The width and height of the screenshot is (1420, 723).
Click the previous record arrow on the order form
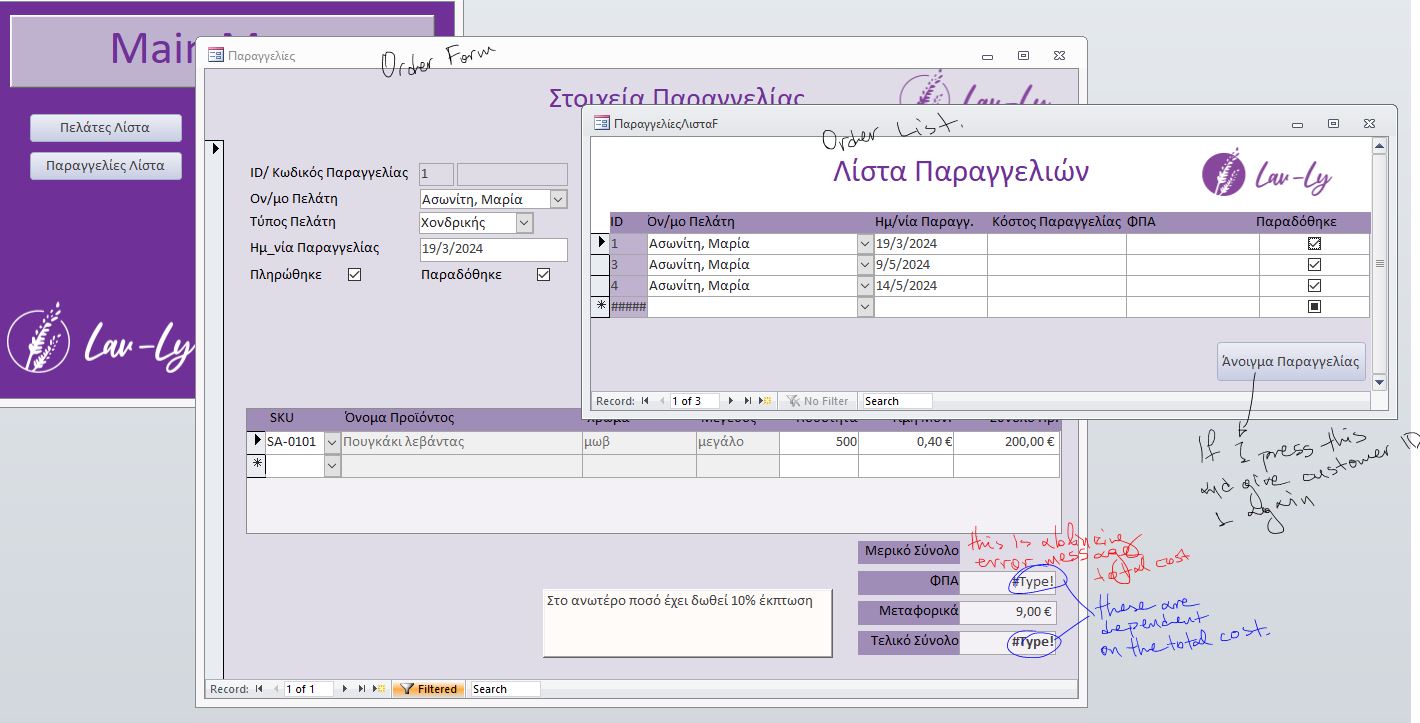pos(277,688)
